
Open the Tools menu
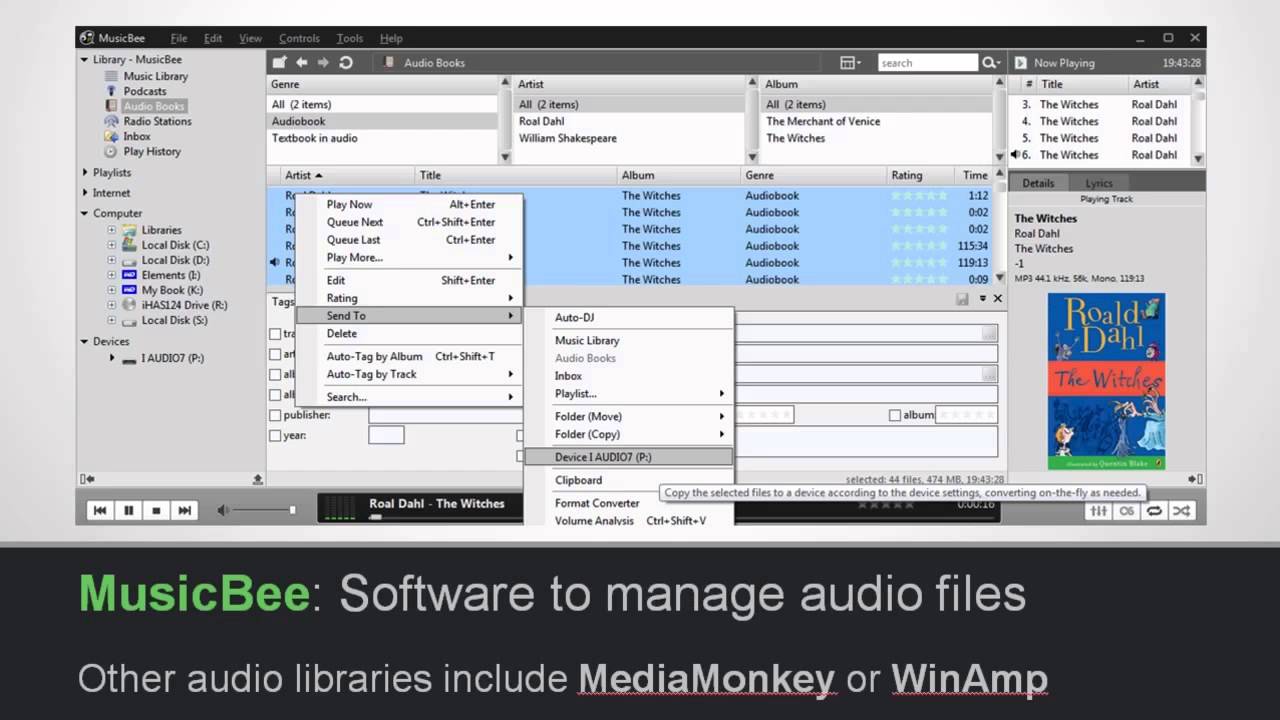click(x=350, y=38)
